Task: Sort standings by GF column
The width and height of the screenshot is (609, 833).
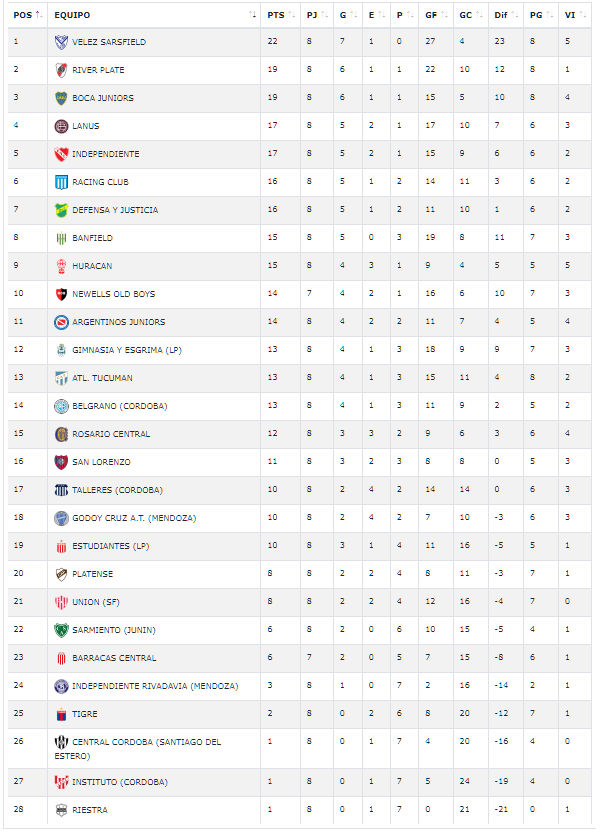Action: click(432, 15)
